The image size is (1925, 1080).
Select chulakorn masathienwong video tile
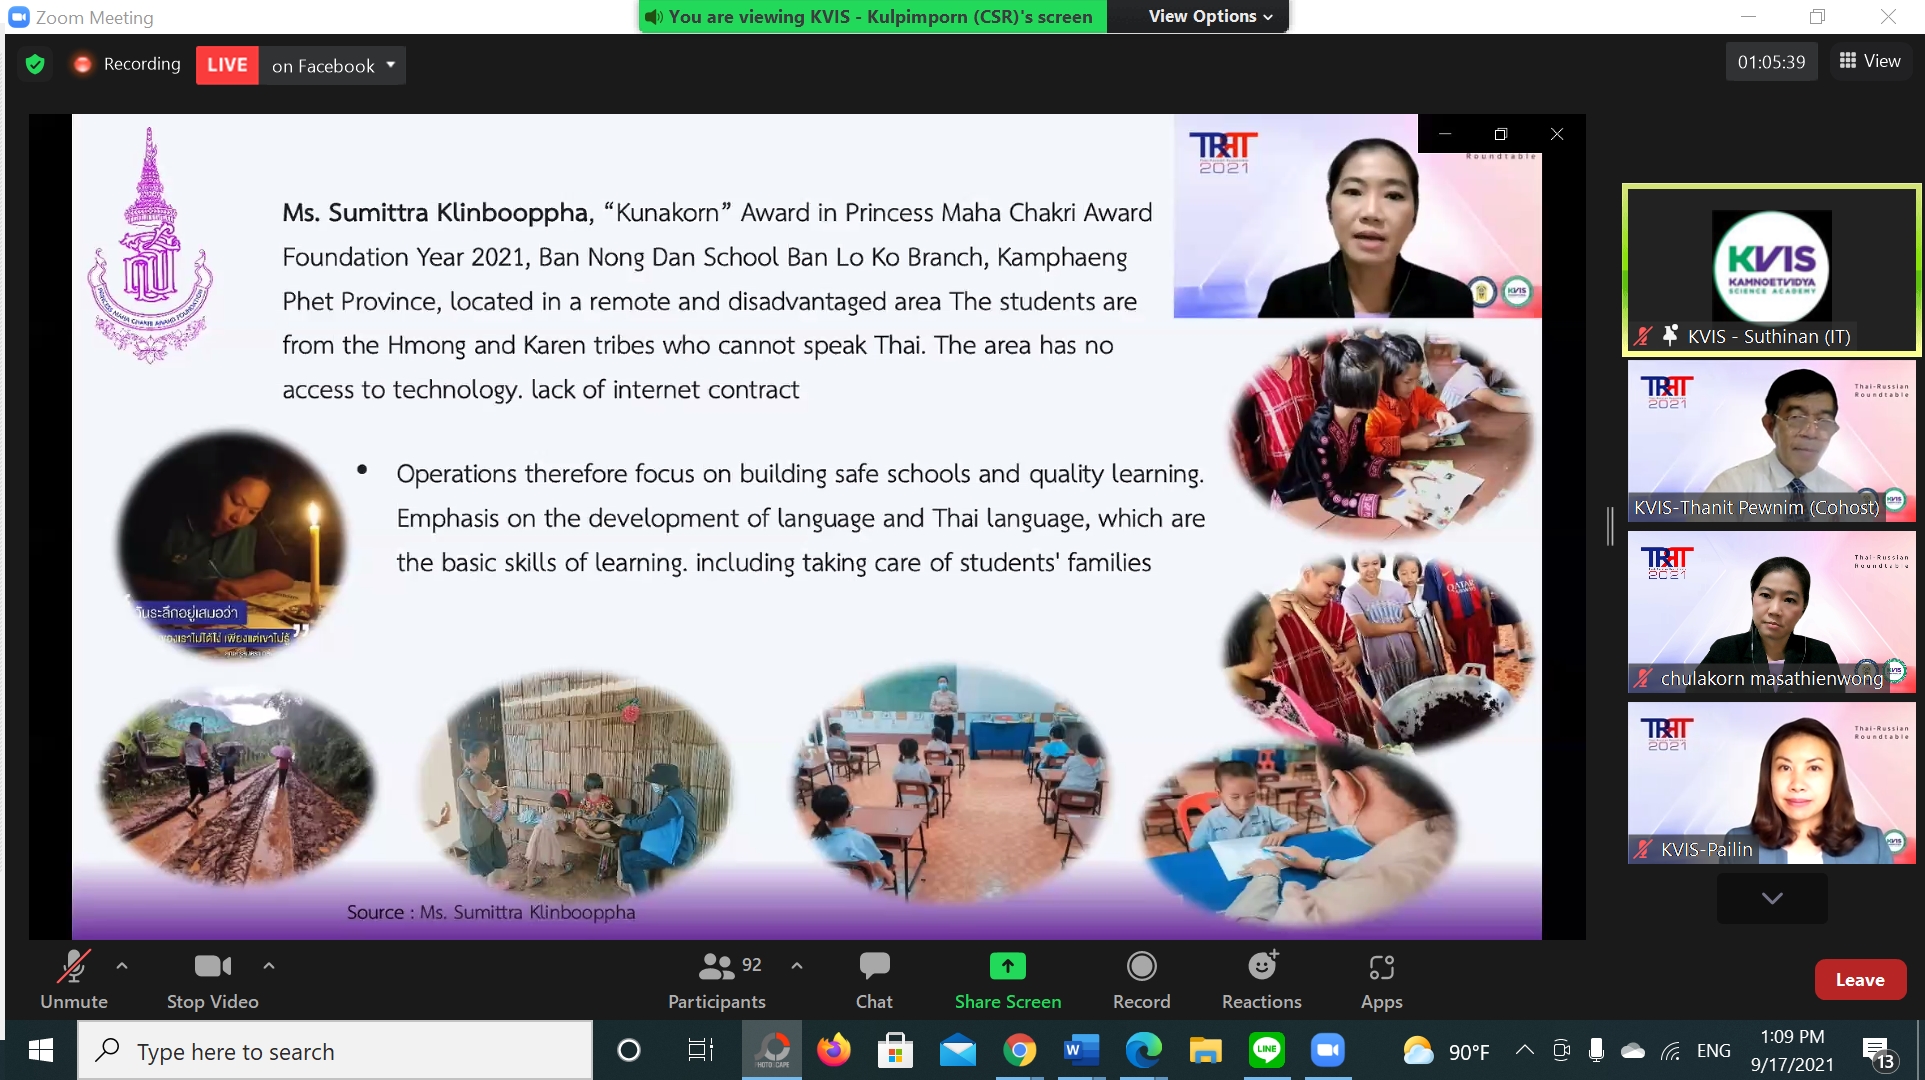[x=1771, y=612]
